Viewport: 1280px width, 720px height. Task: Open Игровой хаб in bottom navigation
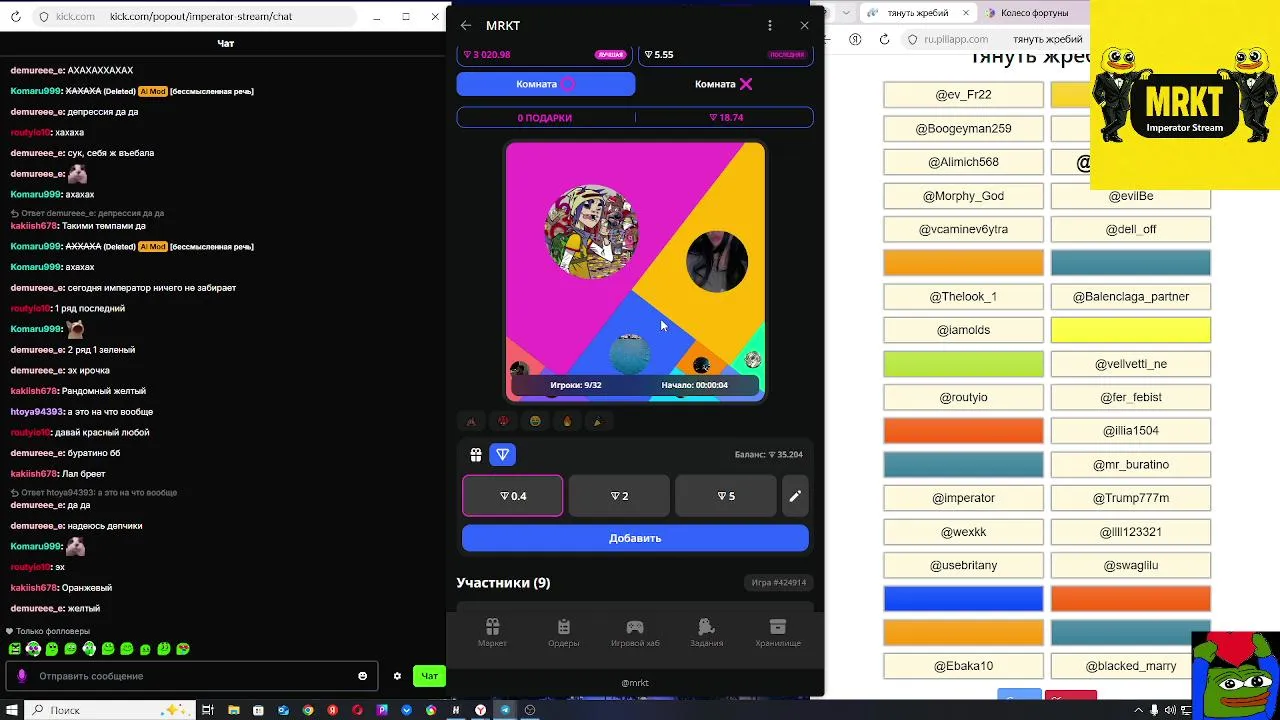[x=635, y=633]
